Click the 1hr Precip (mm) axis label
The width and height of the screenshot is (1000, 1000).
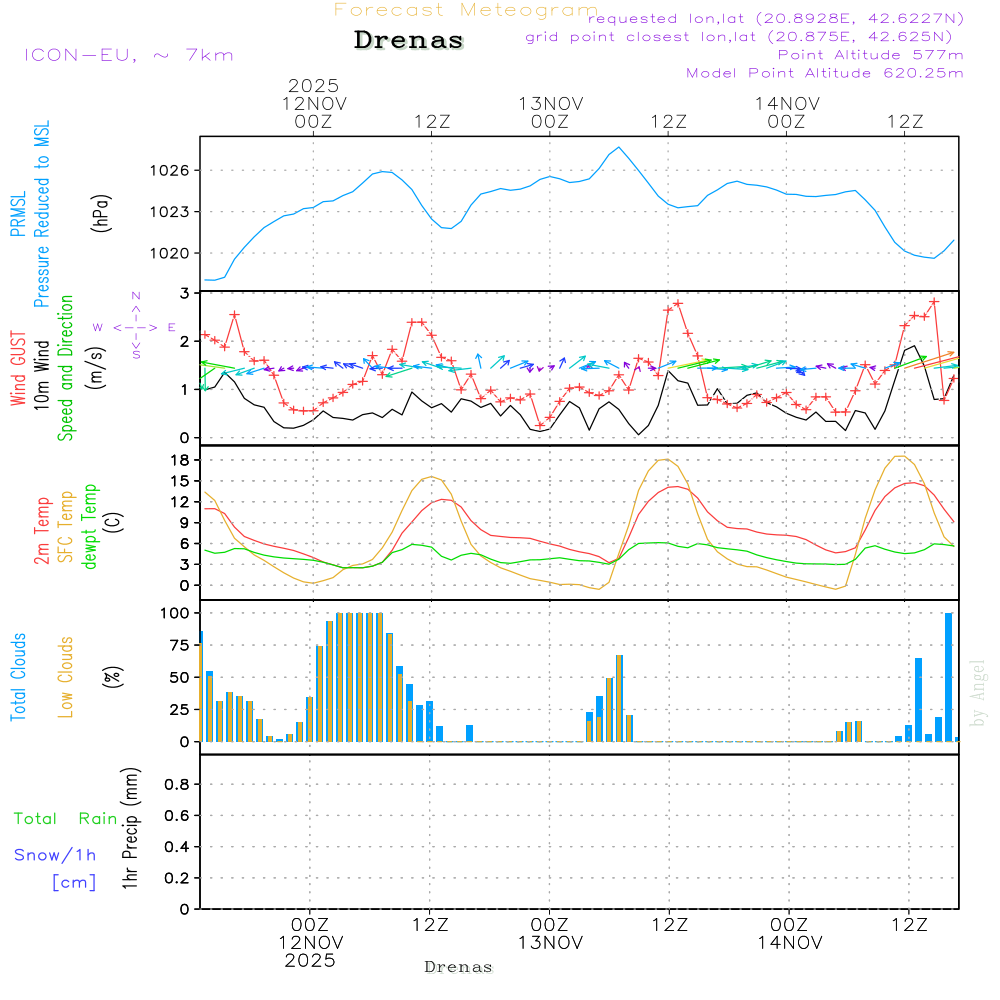click(x=130, y=830)
